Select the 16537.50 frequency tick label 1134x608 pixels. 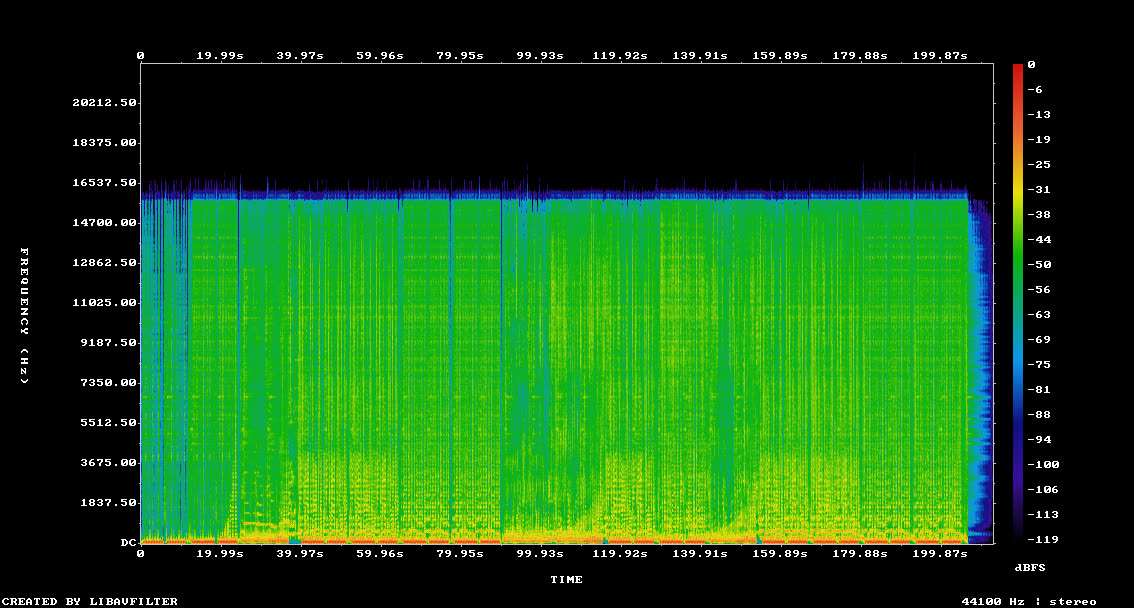tap(104, 183)
